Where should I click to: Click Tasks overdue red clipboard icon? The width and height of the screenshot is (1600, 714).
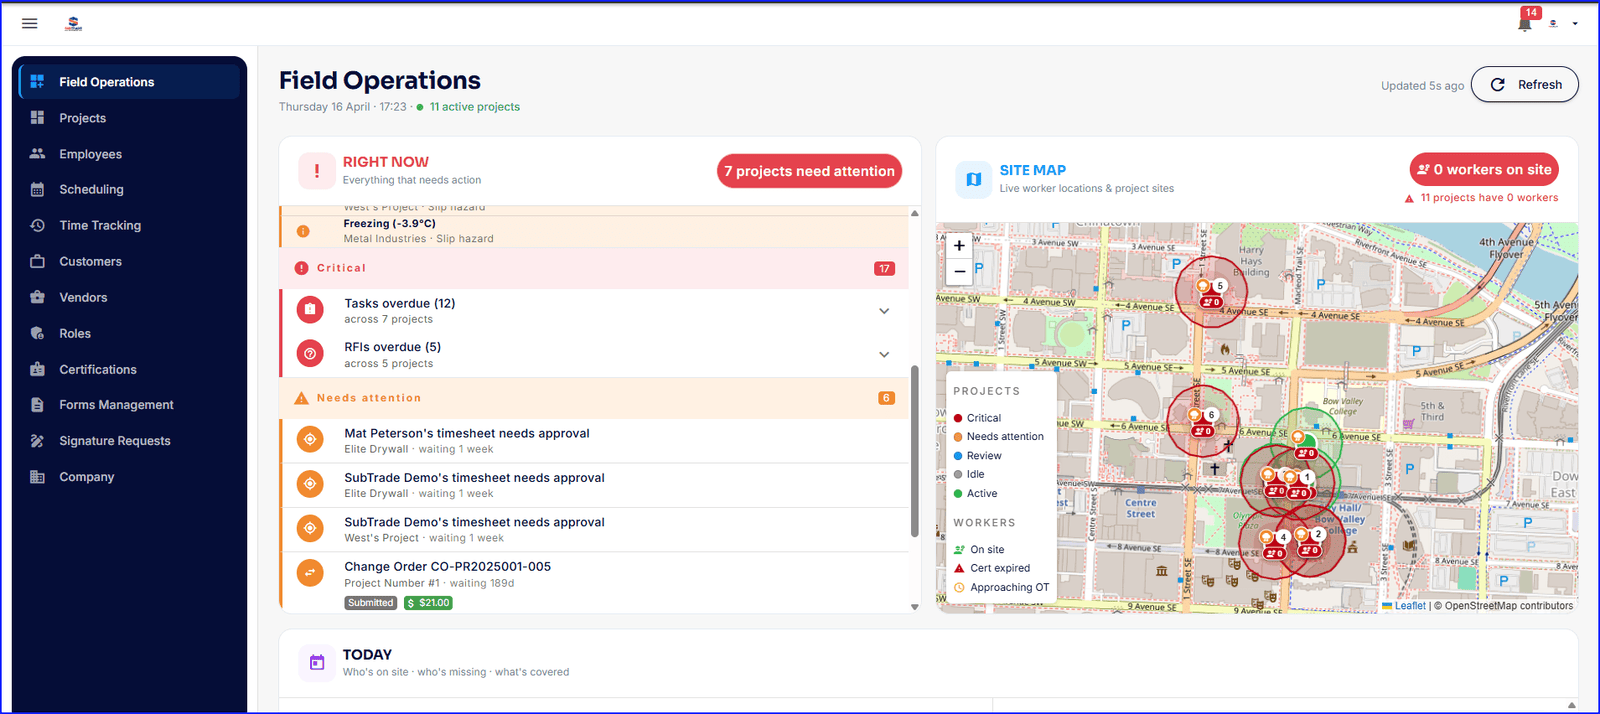[x=310, y=310]
